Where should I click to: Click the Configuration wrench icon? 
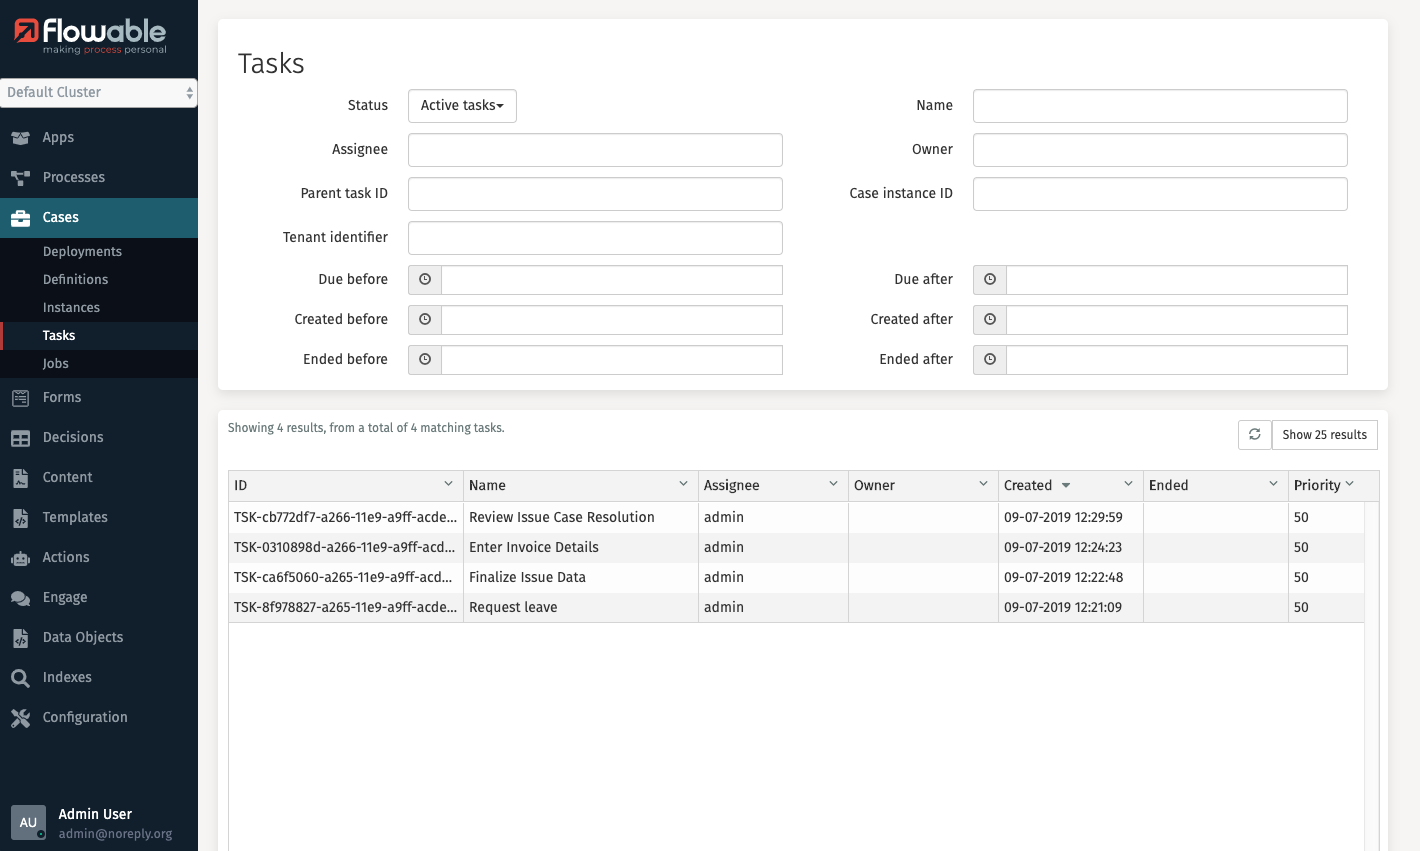[x=20, y=718]
